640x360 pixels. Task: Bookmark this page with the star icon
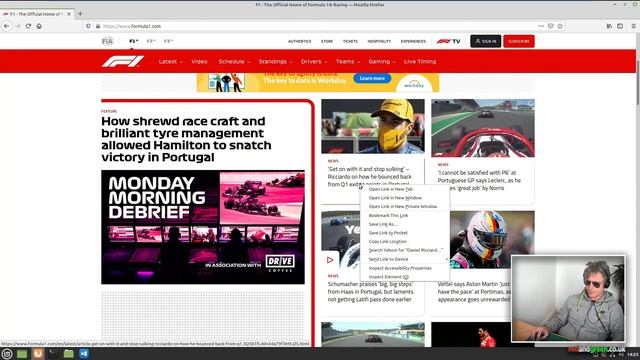[x=560, y=26]
